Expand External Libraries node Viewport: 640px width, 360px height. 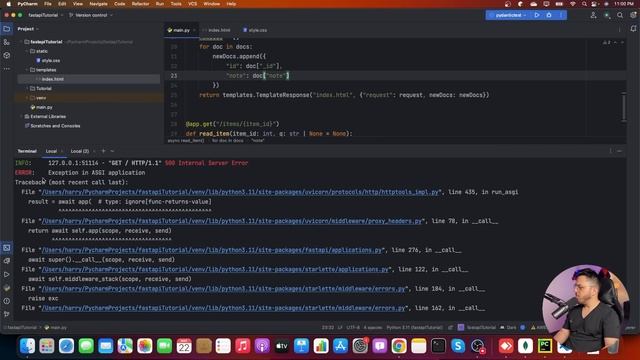[x=21, y=116]
